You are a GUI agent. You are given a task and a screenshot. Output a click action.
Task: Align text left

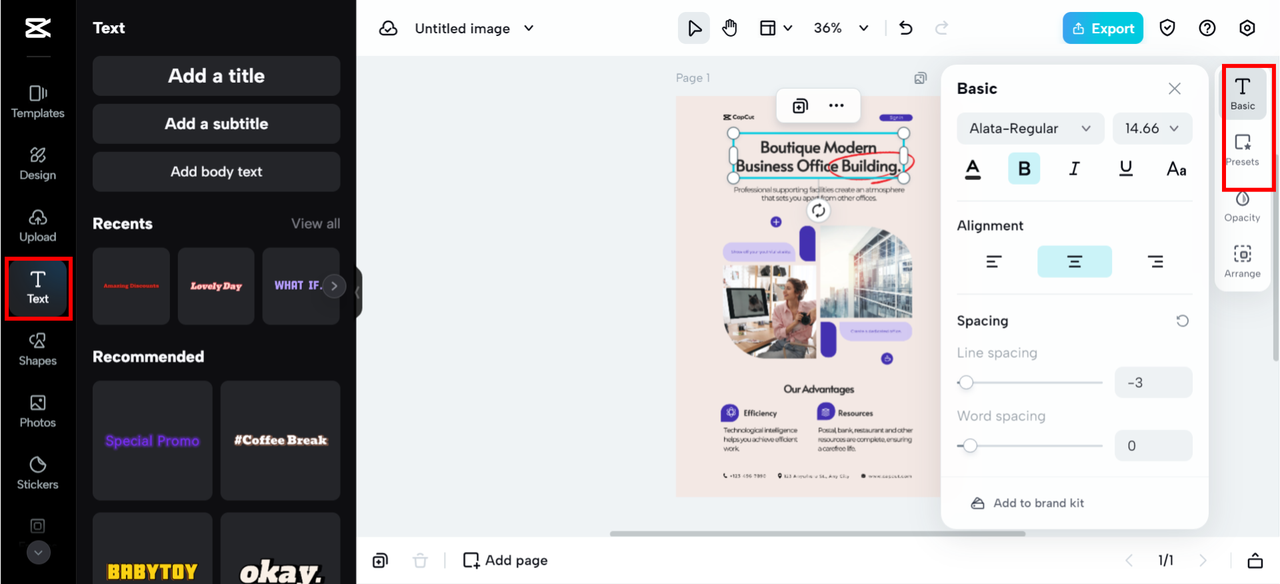(994, 262)
